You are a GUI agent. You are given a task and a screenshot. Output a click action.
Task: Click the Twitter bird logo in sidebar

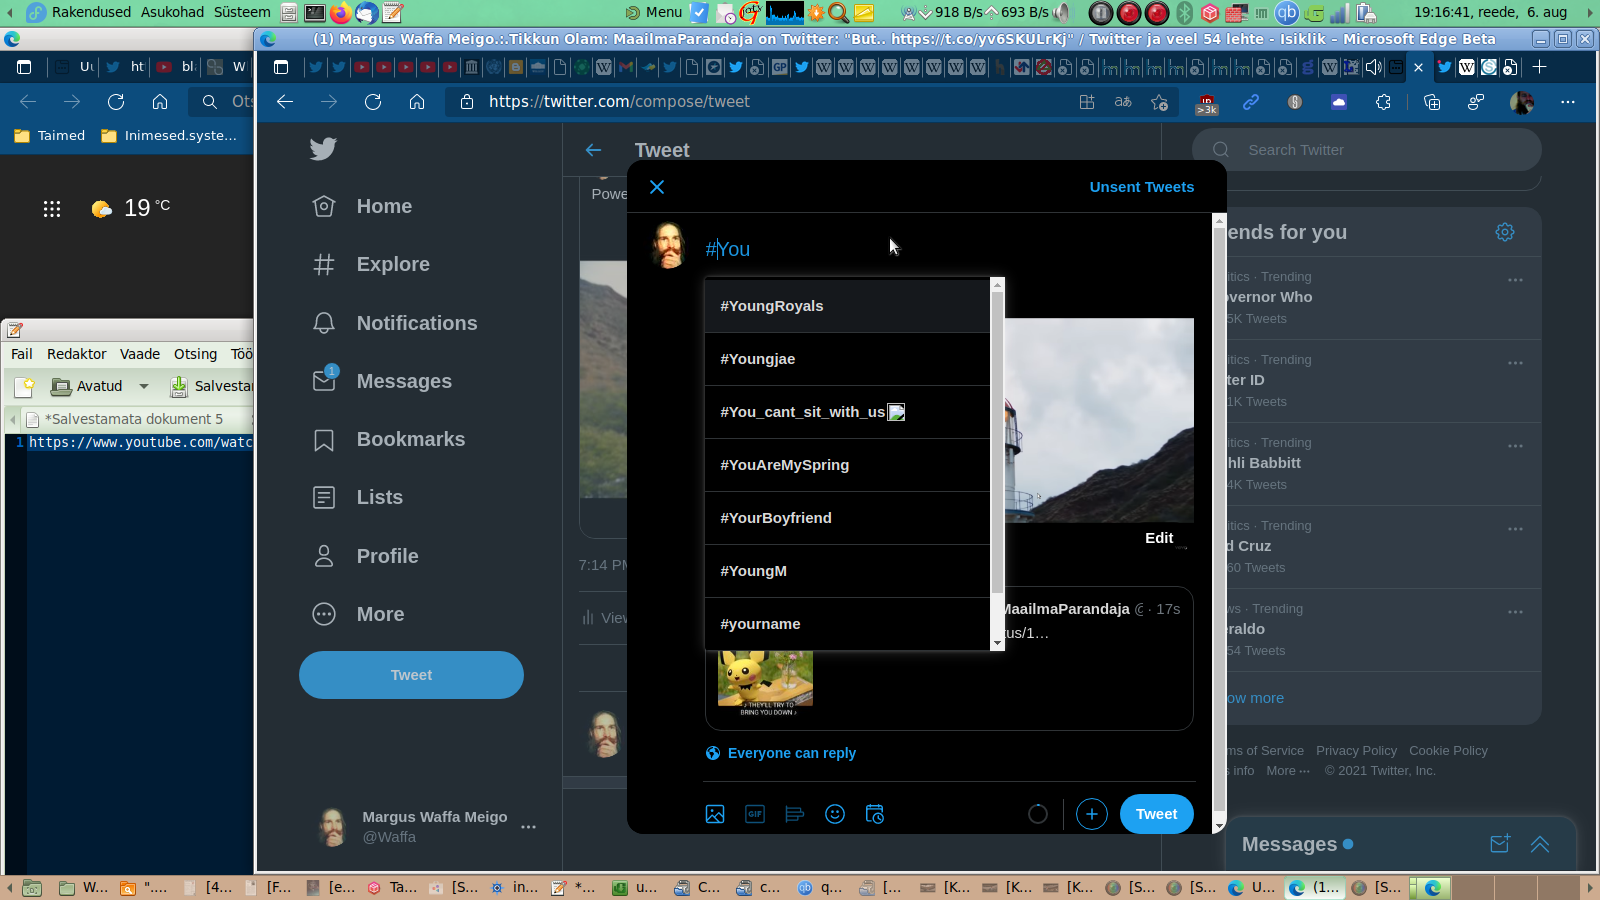click(x=323, y=149)
